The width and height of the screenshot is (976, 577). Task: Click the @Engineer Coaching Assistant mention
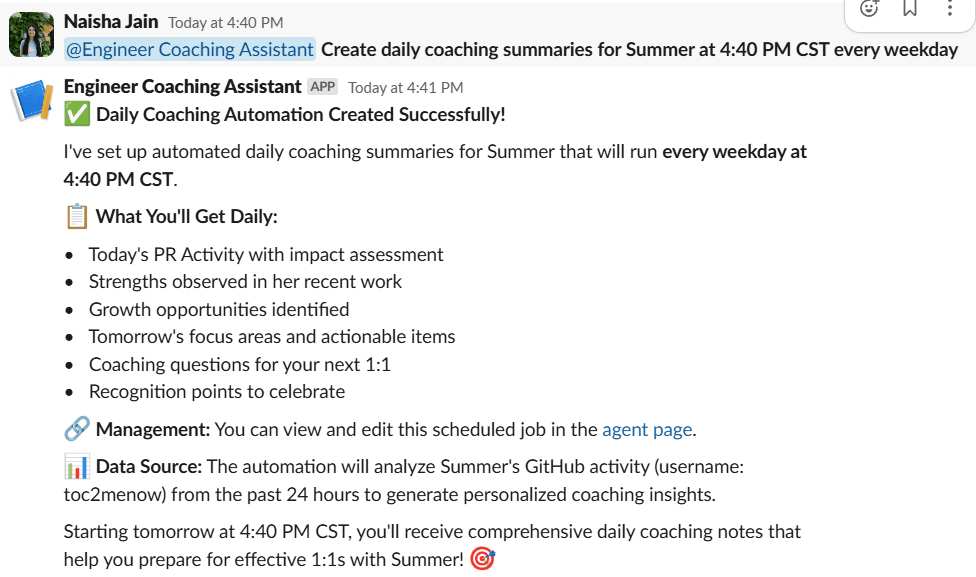[189, 49]
